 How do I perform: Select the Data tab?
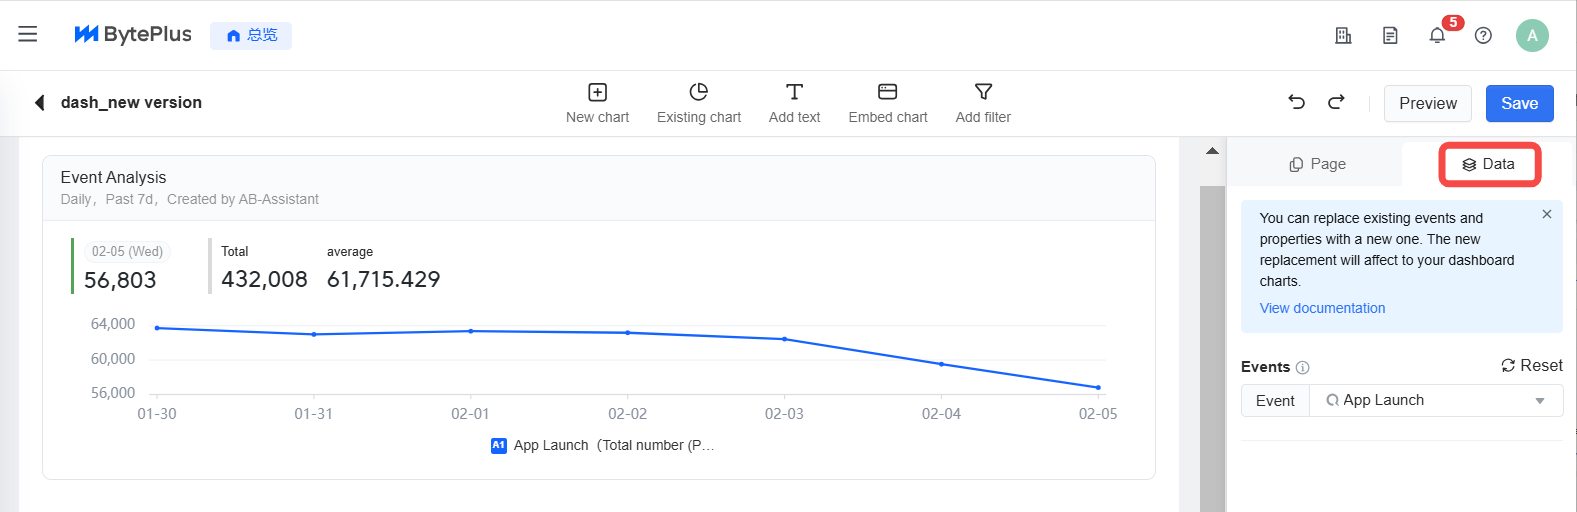(1488, 164)
